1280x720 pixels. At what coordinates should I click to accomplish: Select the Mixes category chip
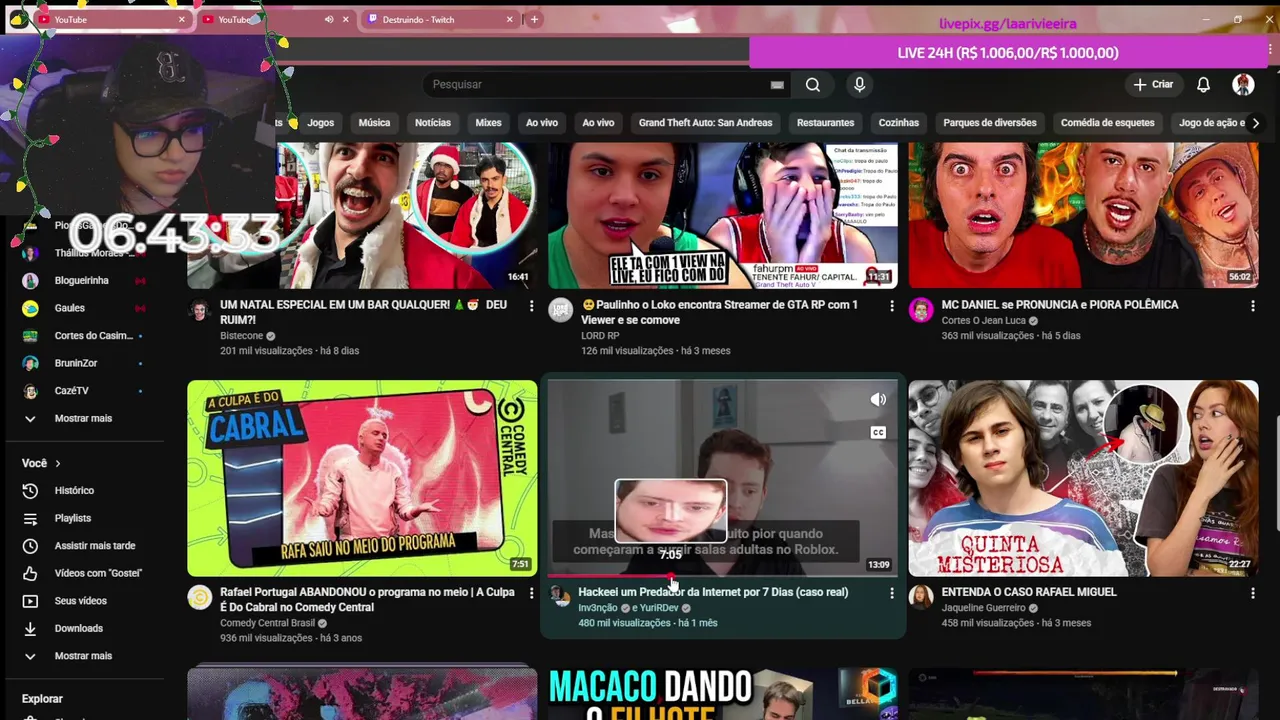[x=488, y=123]
